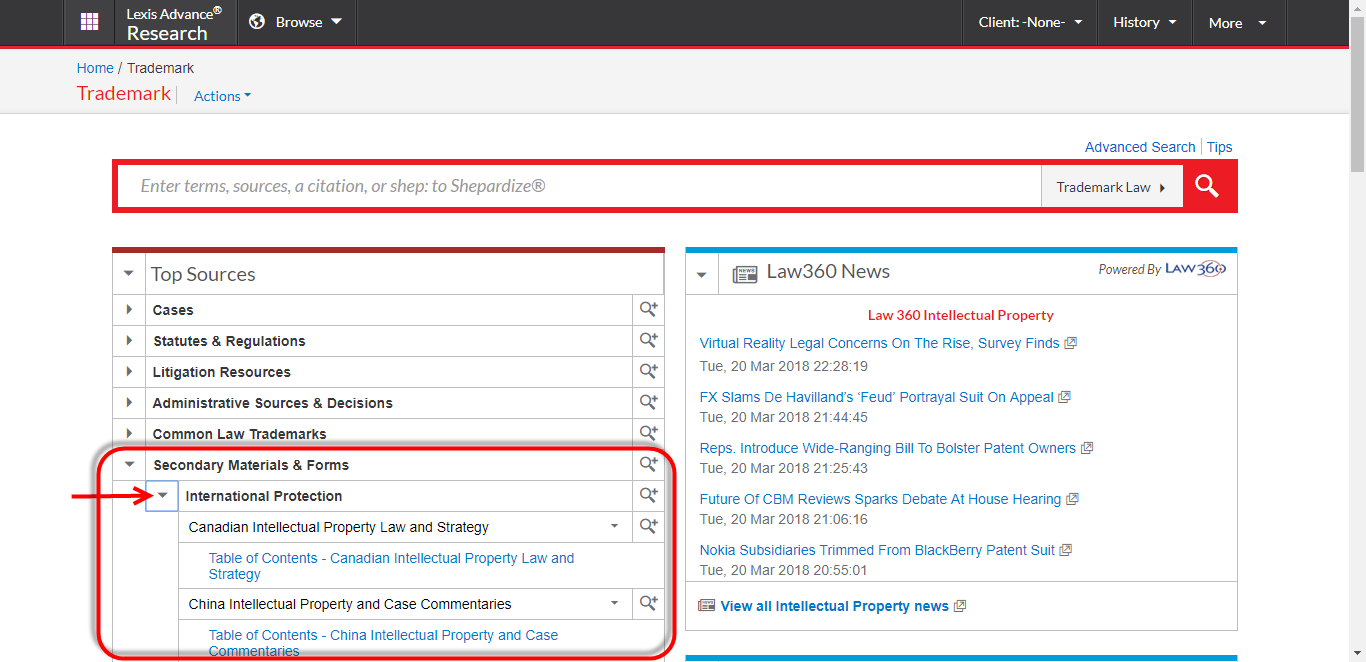Click external link icon beside Nokia Subsidiaries headline
This screenshot has width=1366, height=662.
pos(1065,550)
